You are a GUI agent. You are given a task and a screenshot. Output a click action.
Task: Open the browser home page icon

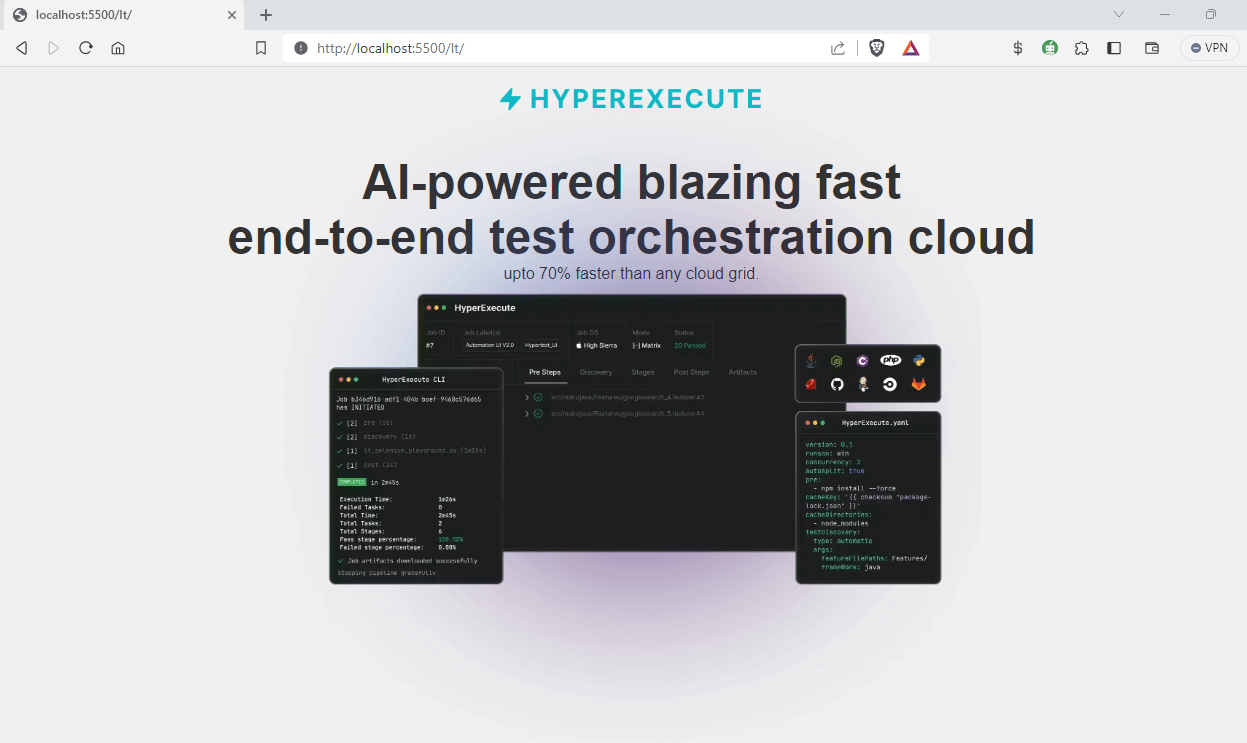(x=118, y=48)
